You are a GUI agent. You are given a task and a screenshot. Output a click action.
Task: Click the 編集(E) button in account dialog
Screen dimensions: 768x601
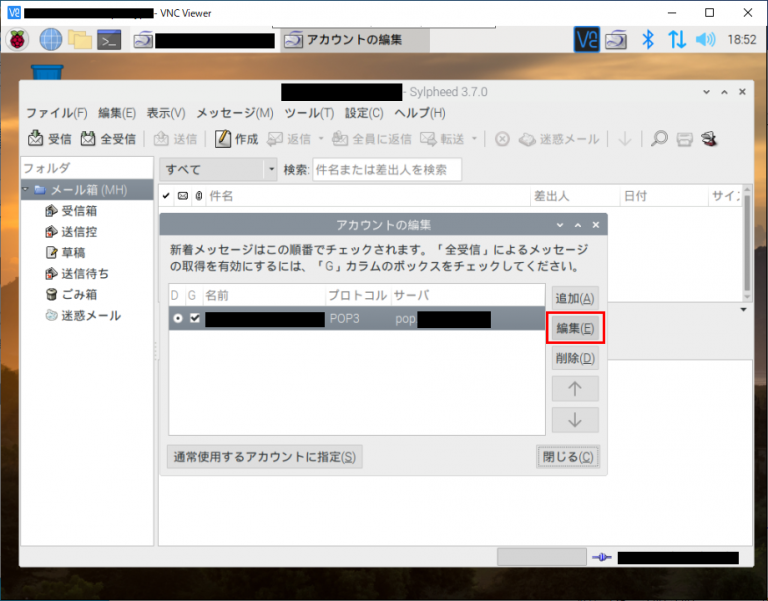coord(574,328)
